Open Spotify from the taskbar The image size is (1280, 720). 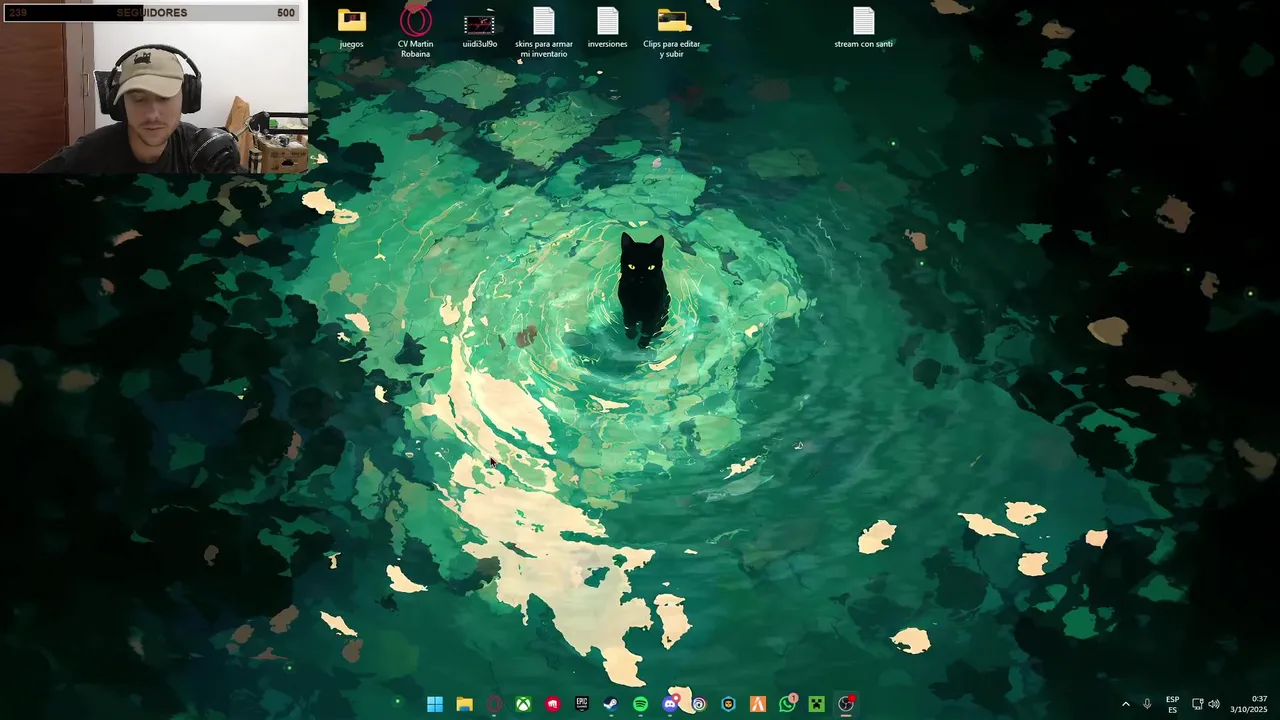tap(641, 704)
